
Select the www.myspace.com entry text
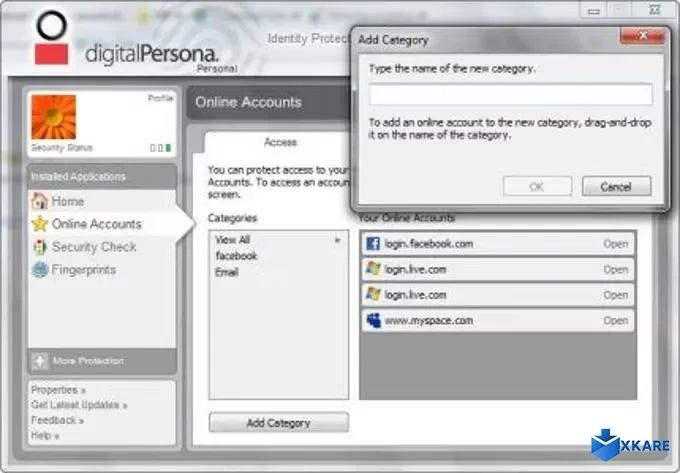pyautogui.click(x=428, y=321)
